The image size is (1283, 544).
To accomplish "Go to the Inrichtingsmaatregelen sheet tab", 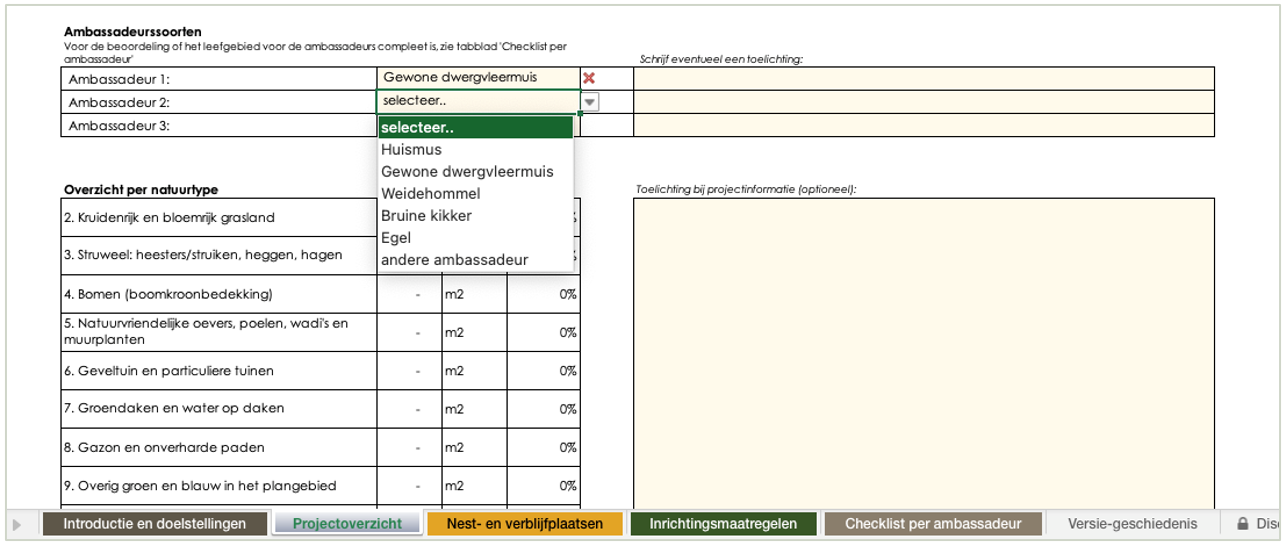I will [x=723, y=524].
